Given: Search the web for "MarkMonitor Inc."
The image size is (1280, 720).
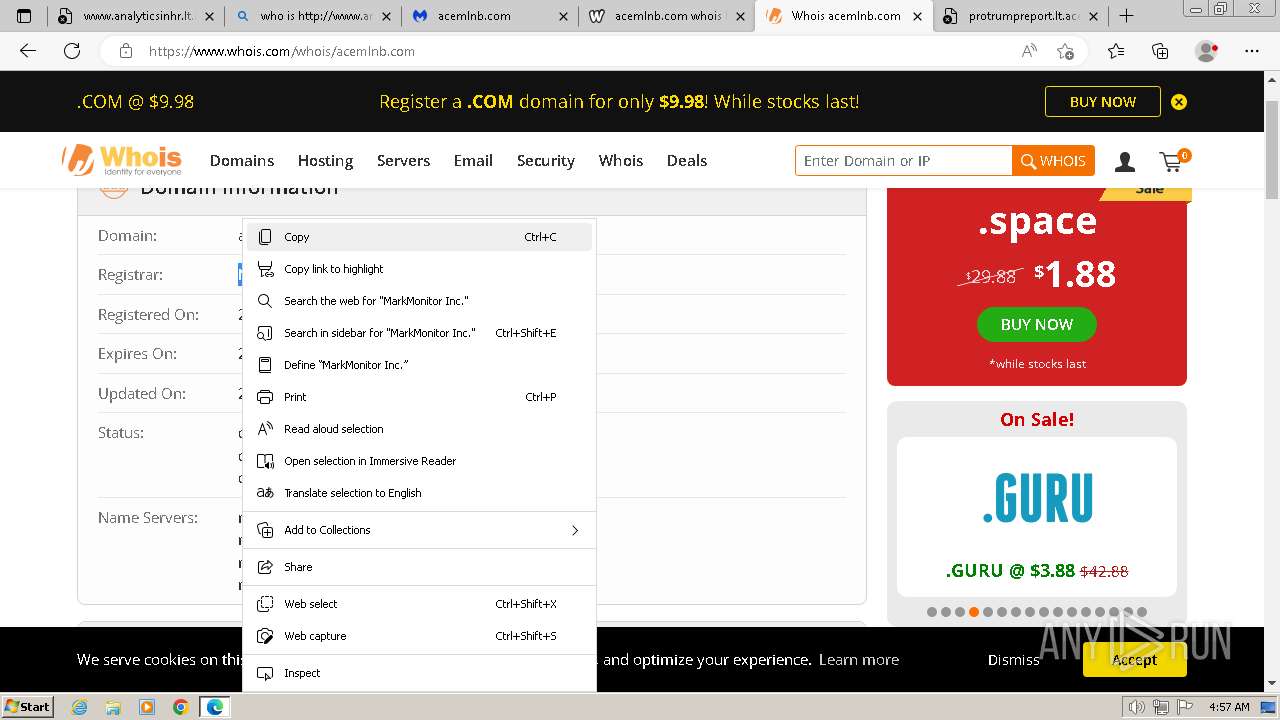Looking at the screenshot, I should (x=419, y=301).
